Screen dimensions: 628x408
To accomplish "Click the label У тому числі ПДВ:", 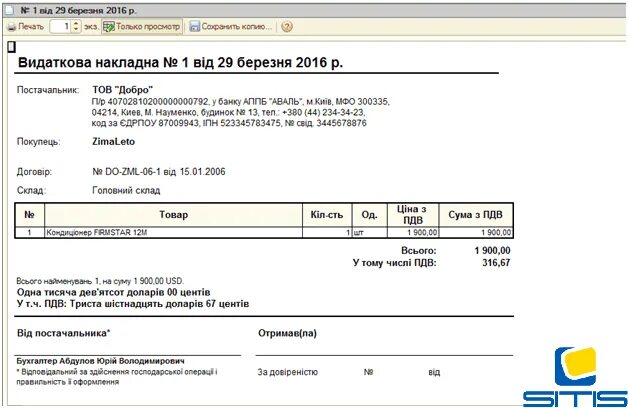I will click(x=395, y=263).
